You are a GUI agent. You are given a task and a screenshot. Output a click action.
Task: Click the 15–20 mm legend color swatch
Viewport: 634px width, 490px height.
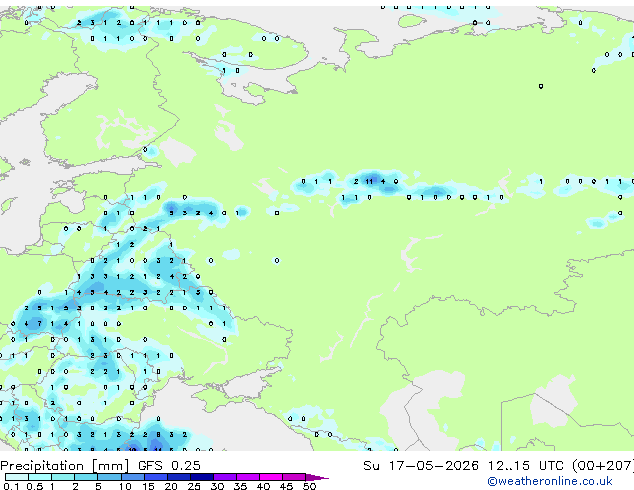tap(156, 477)
